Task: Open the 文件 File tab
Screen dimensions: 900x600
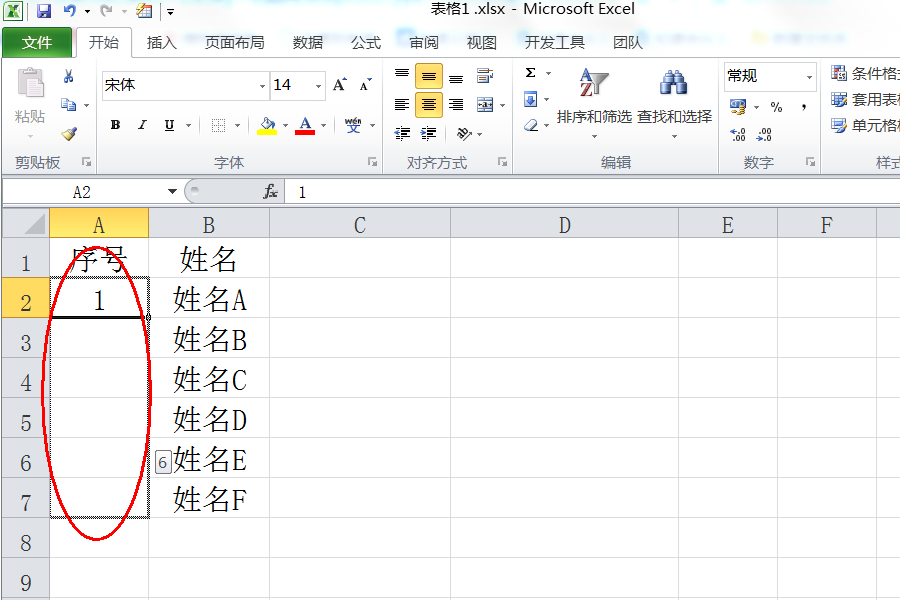Action: [37, 42]
